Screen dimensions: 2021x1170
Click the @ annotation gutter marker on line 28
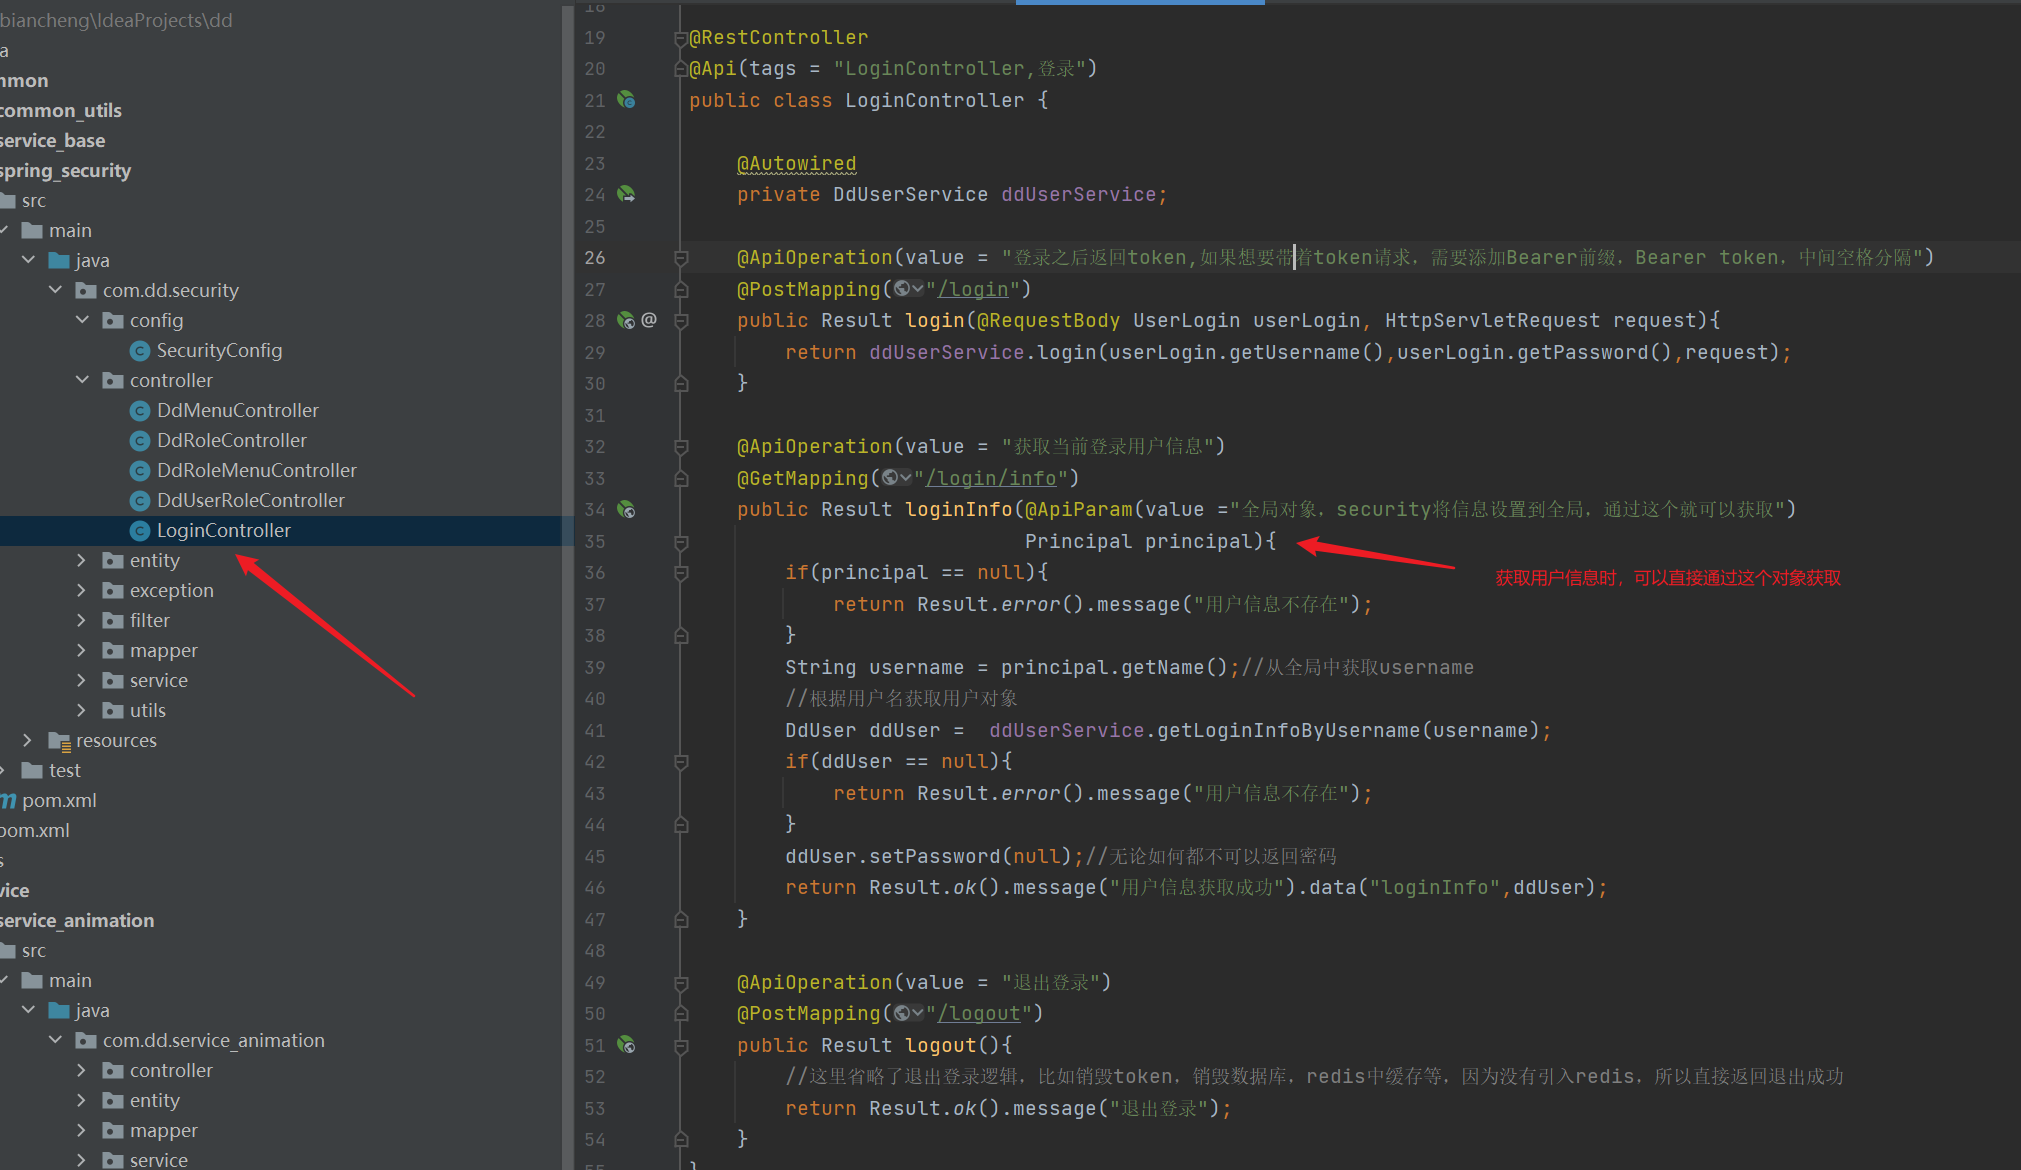pyautogui.click(x=649, y=320)
